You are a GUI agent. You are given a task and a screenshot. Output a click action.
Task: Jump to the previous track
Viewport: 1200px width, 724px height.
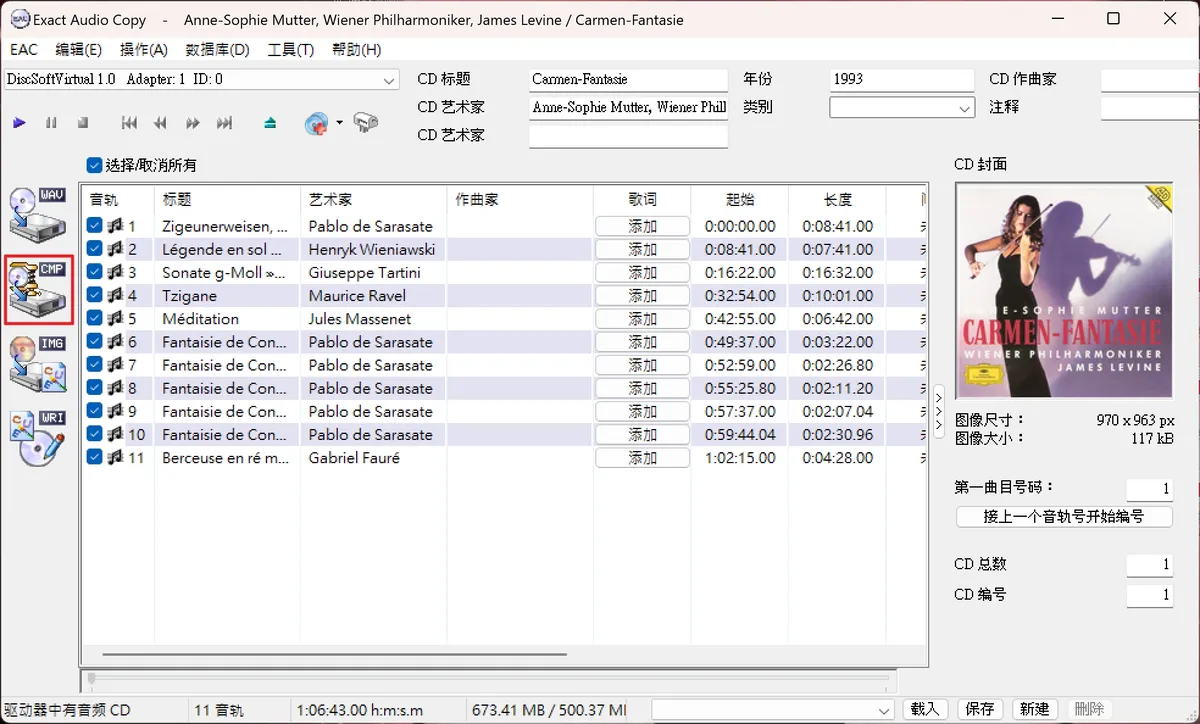pos(129,123)
